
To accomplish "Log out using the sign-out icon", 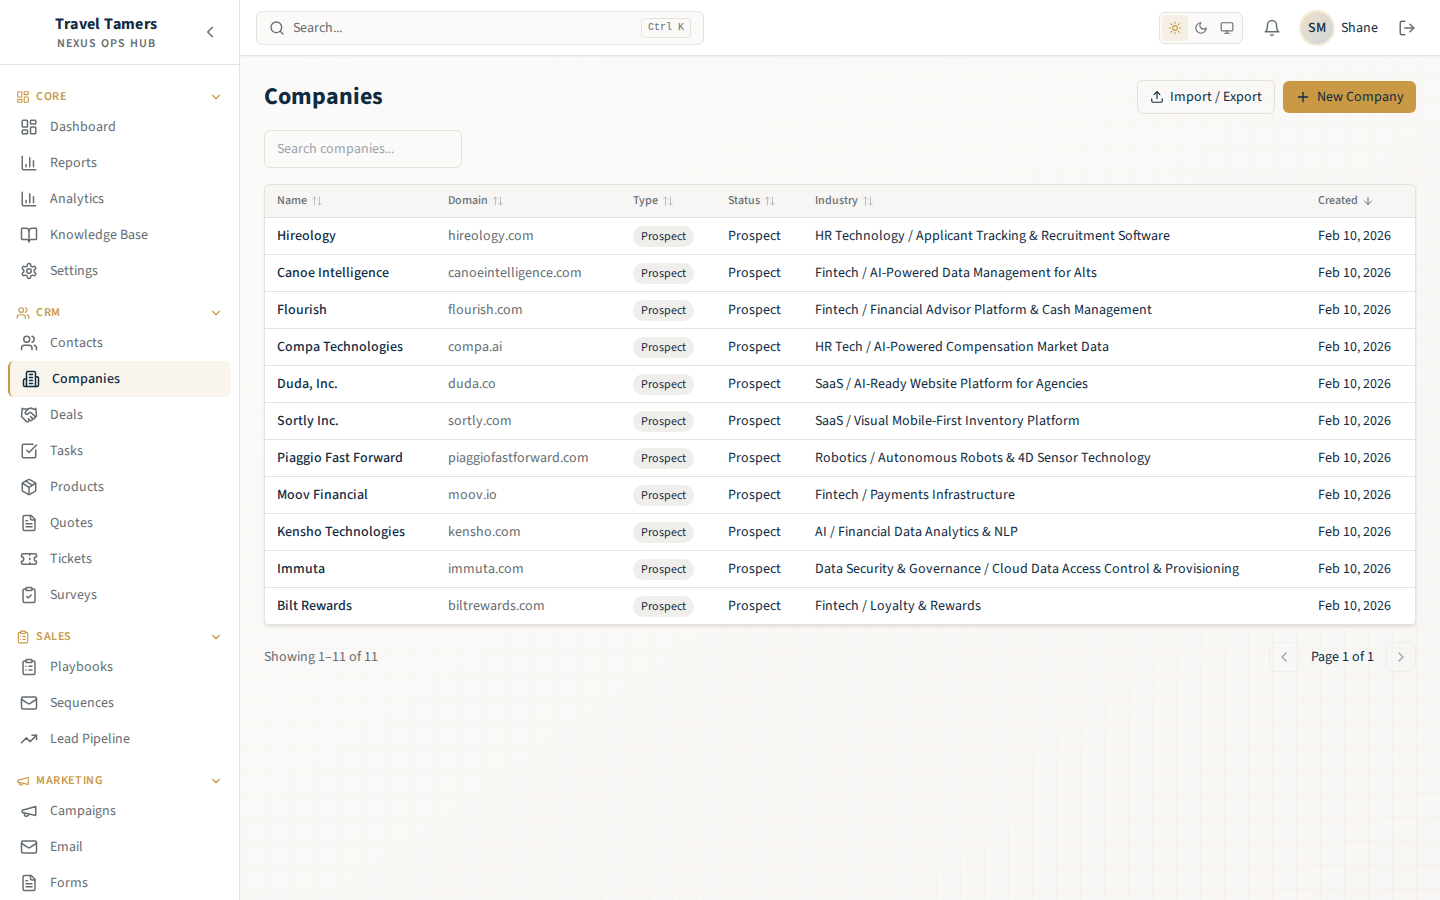I will [1407, 27].
